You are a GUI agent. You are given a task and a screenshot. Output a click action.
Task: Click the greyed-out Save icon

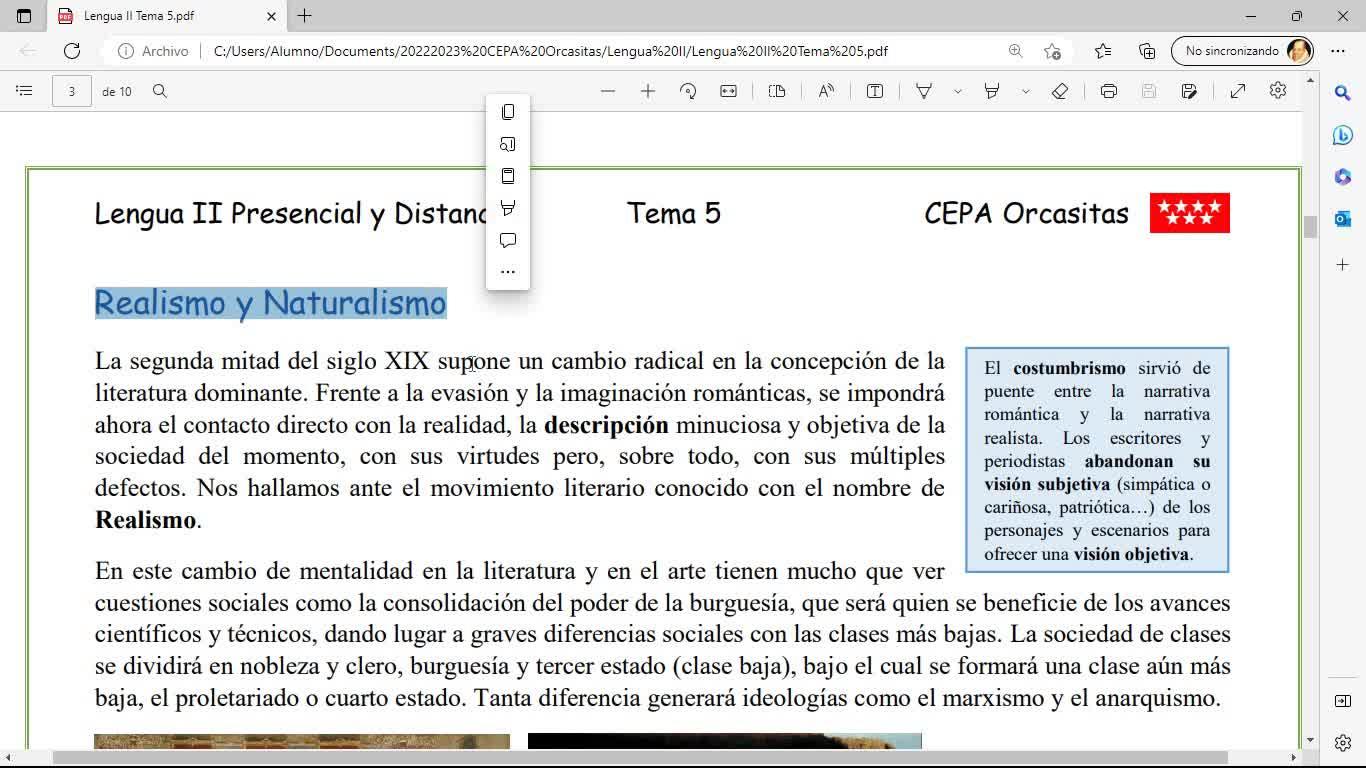pyautogui.click(x=1149, y=91)
